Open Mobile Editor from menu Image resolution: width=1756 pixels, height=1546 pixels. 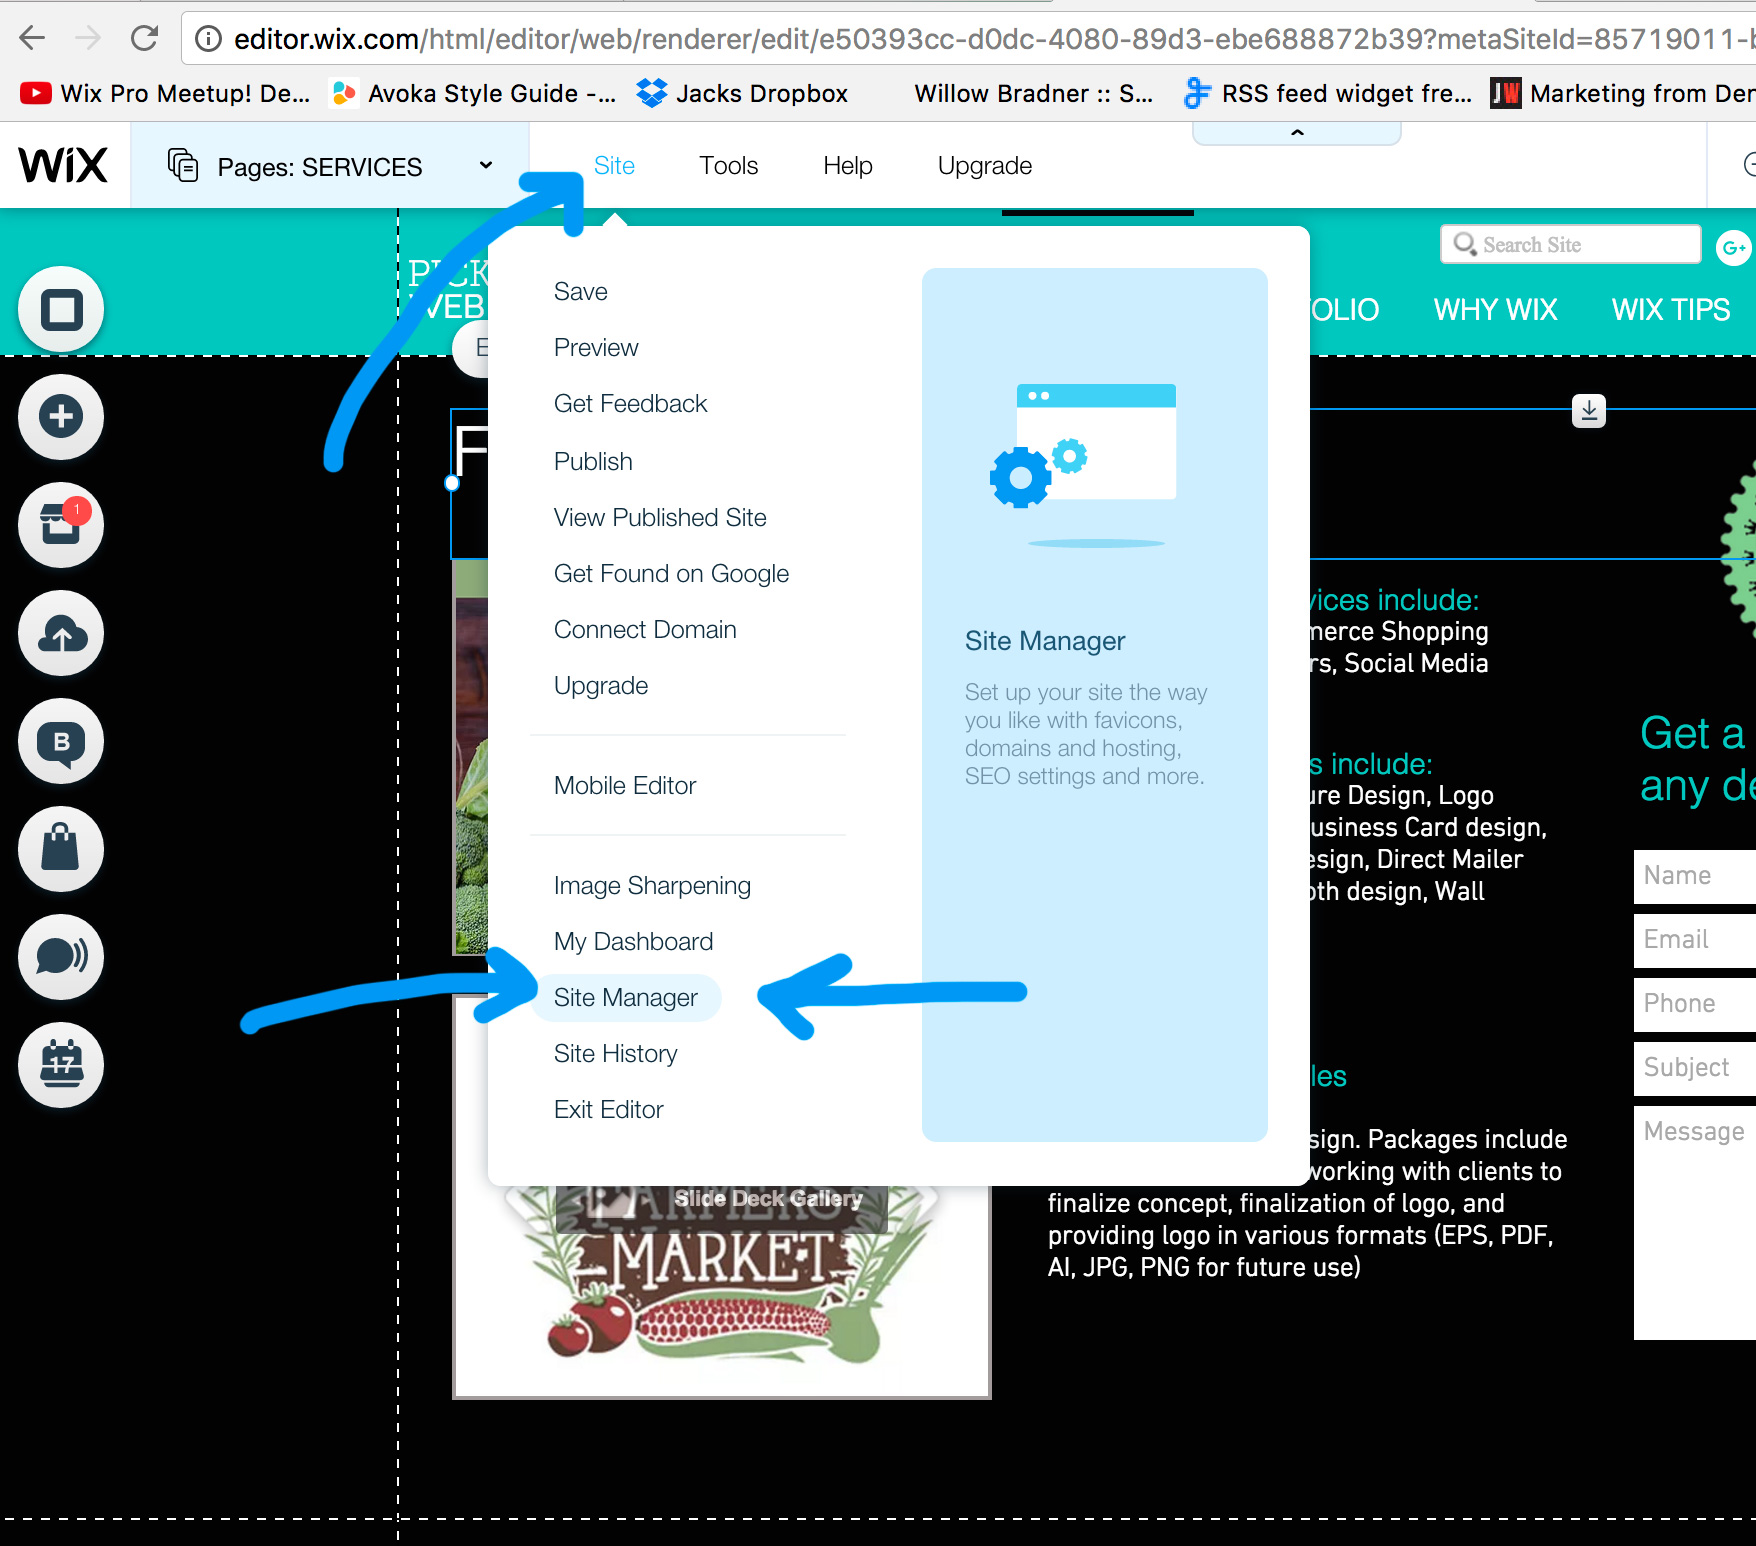[625, 786]
